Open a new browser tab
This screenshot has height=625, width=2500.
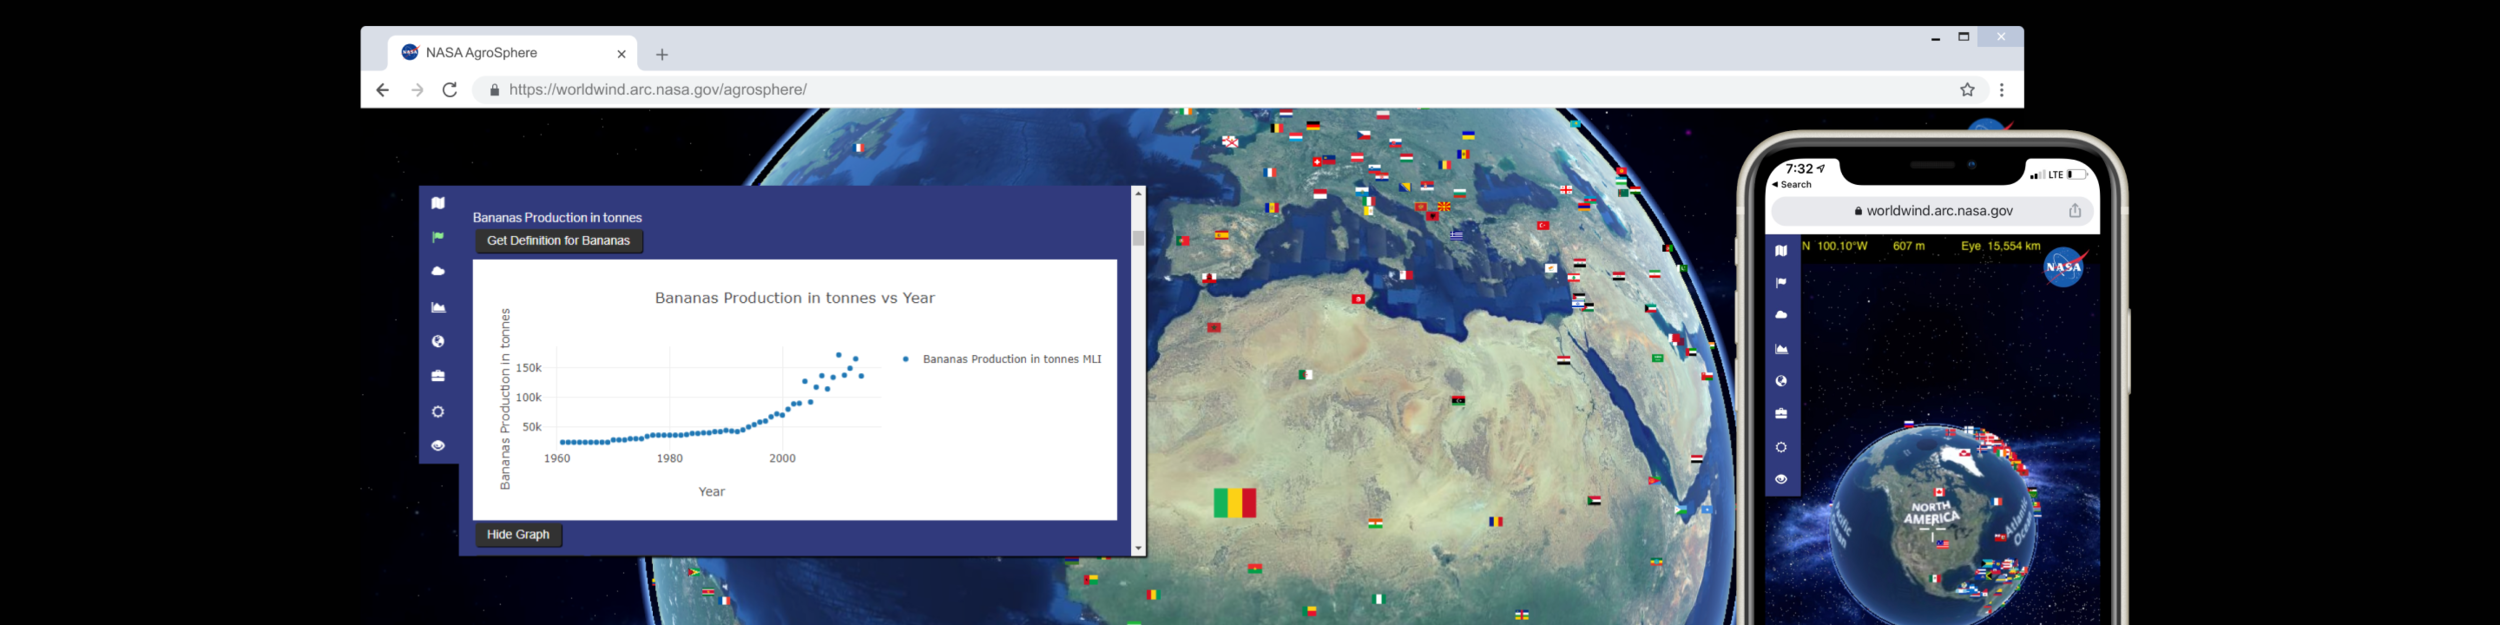click(661, 55)
